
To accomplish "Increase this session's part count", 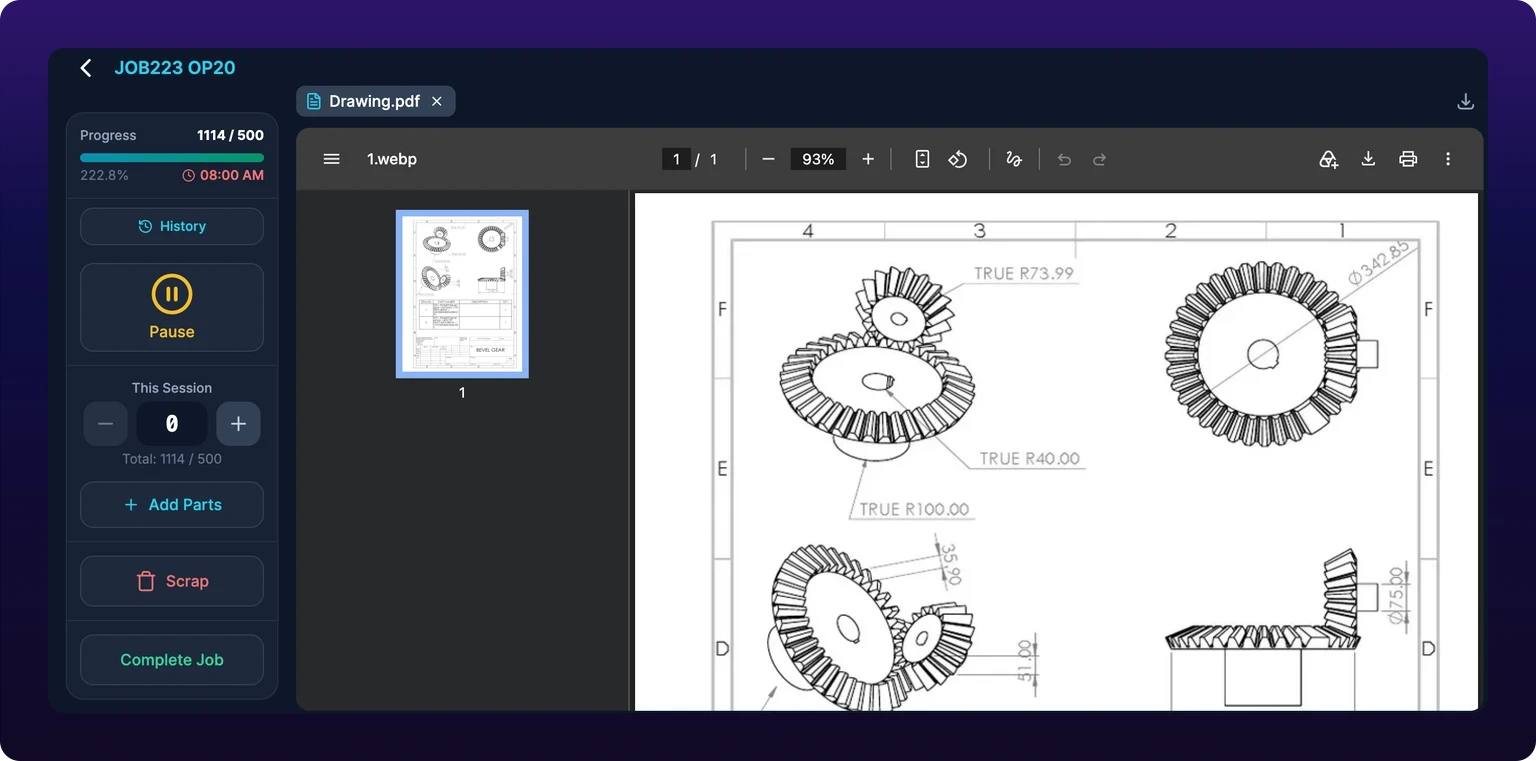I will 238,424.
